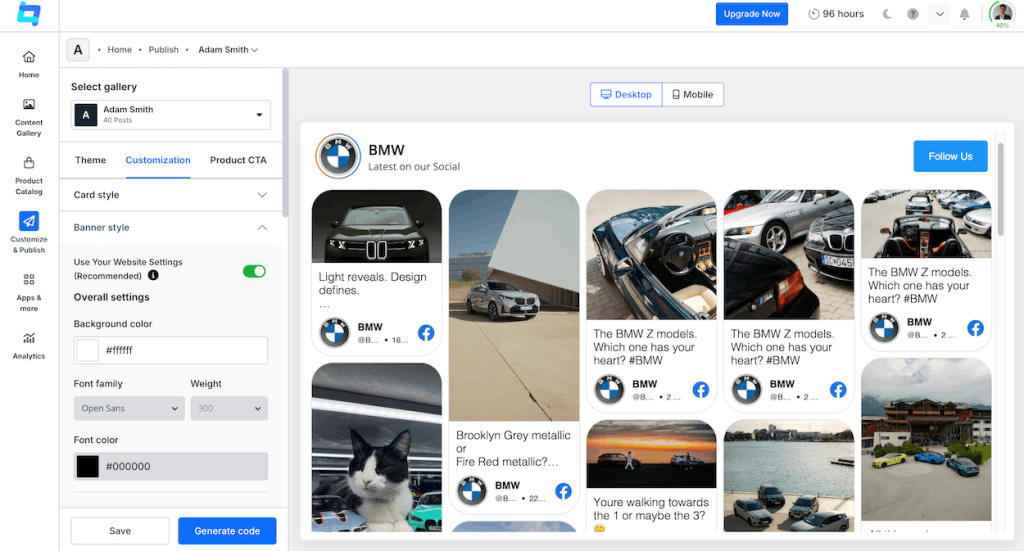Go to Publish breadcrumb link
The image size is (1024, 551).
tap(163, 50)
